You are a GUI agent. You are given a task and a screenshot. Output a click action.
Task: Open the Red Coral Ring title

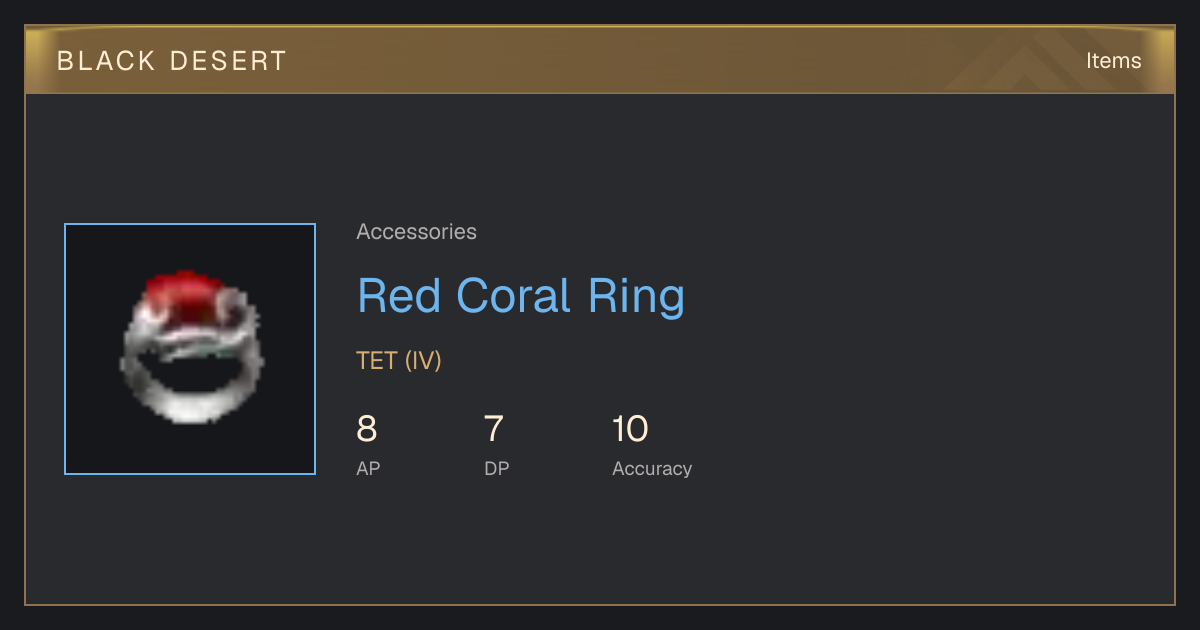(x=521, y=296)
